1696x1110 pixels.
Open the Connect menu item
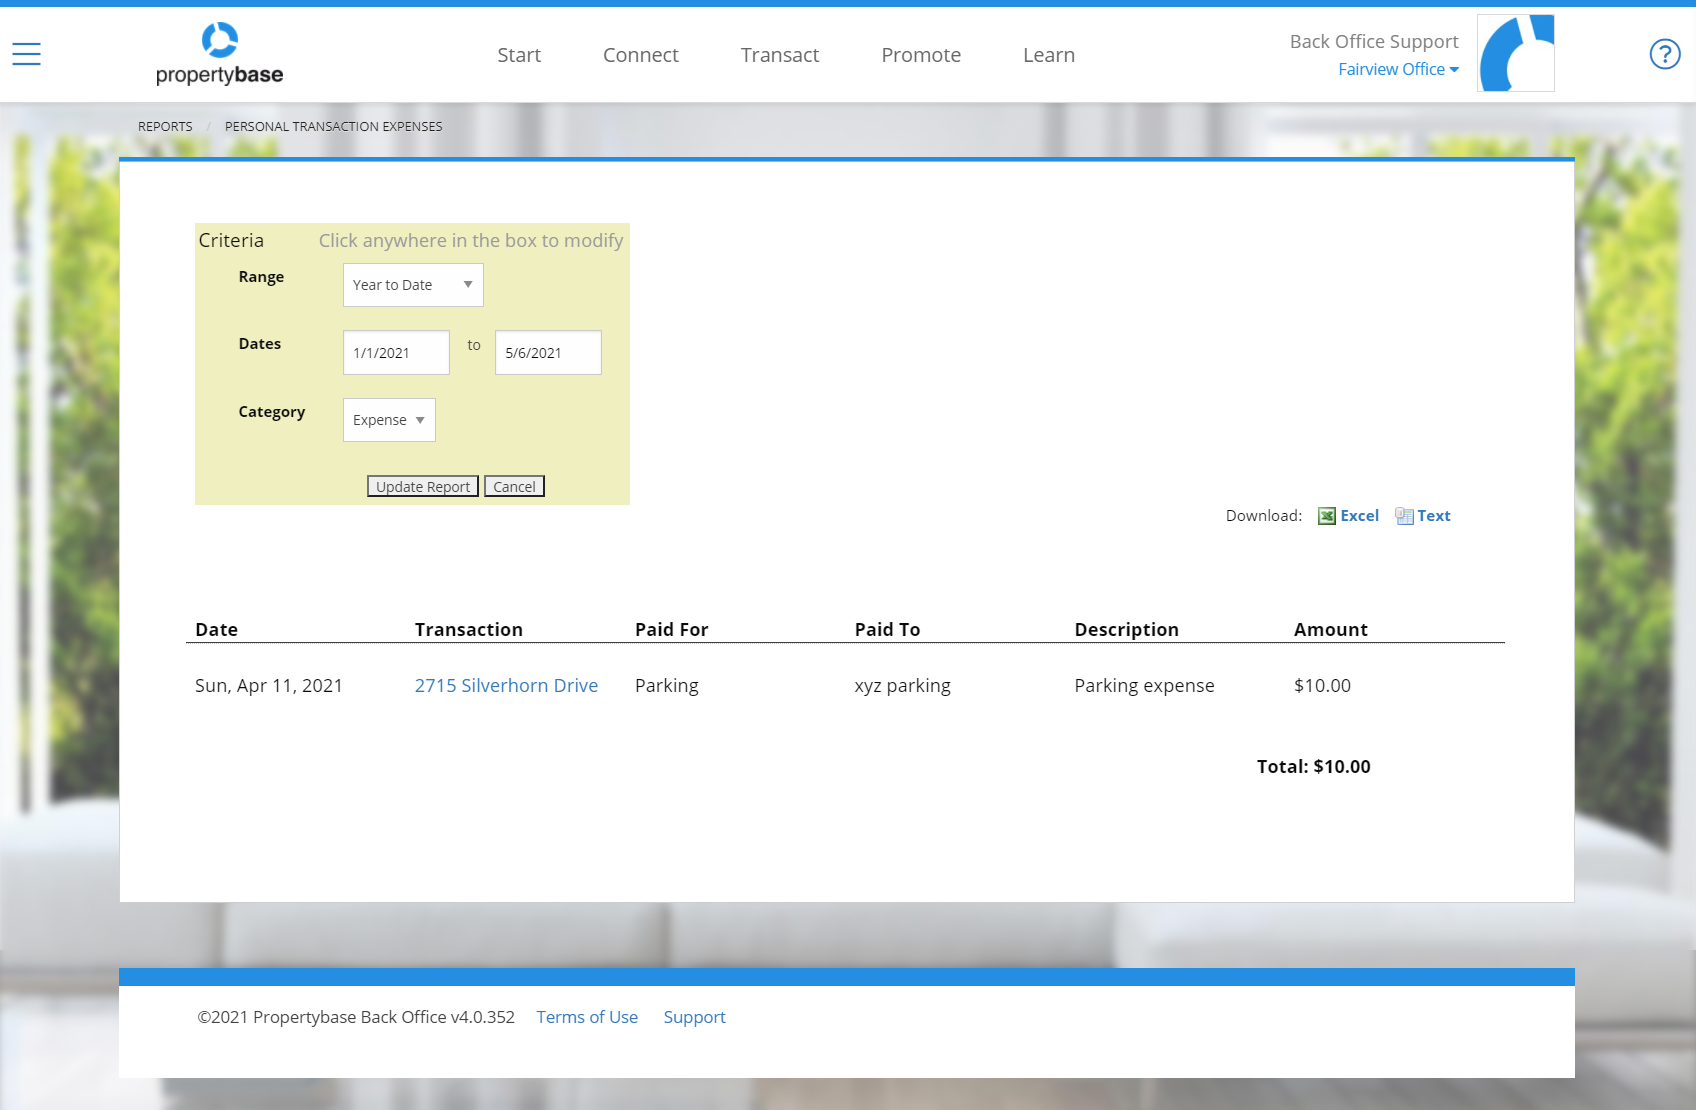point(640,55)
